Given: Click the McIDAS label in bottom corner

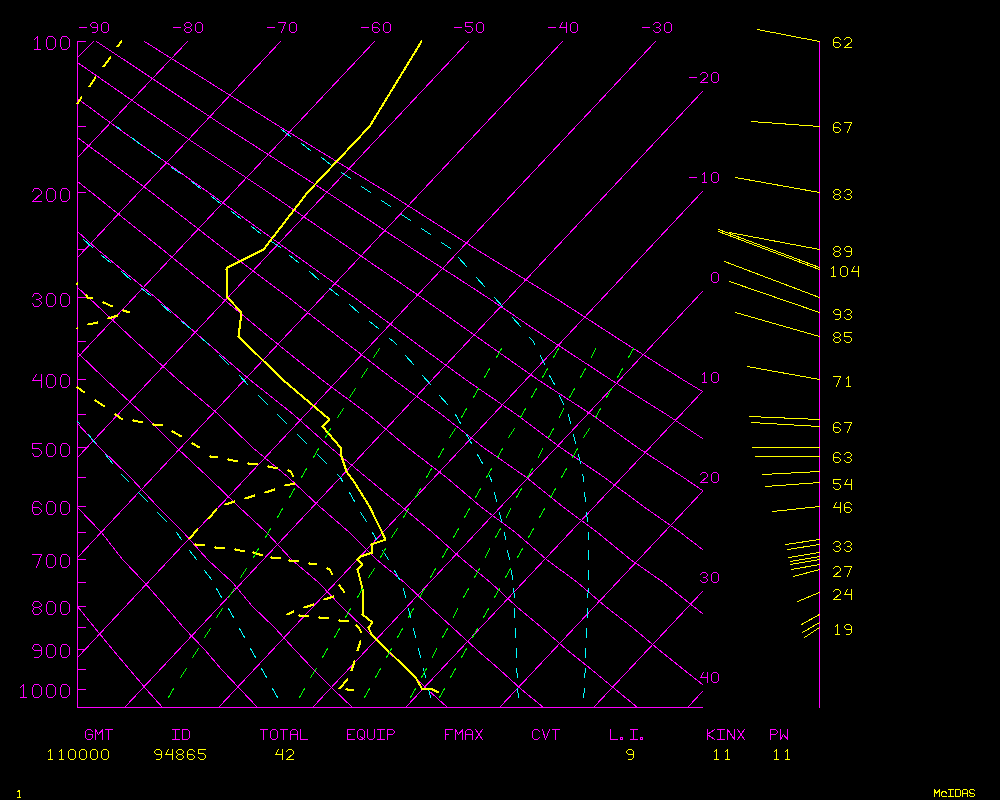Looking at the screenshot, I should pos(954,793).
